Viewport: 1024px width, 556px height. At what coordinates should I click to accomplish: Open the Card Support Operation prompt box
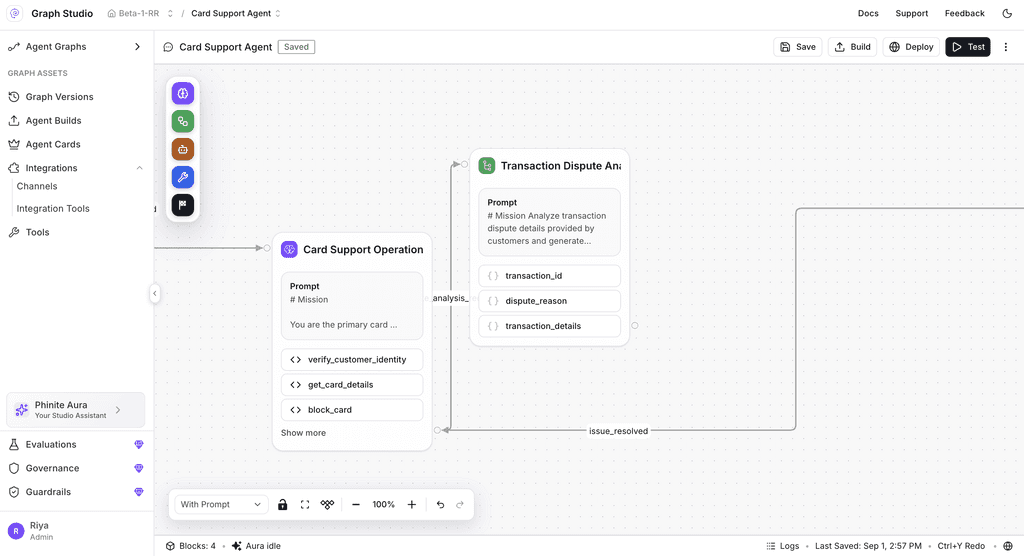tap(352, 306)
